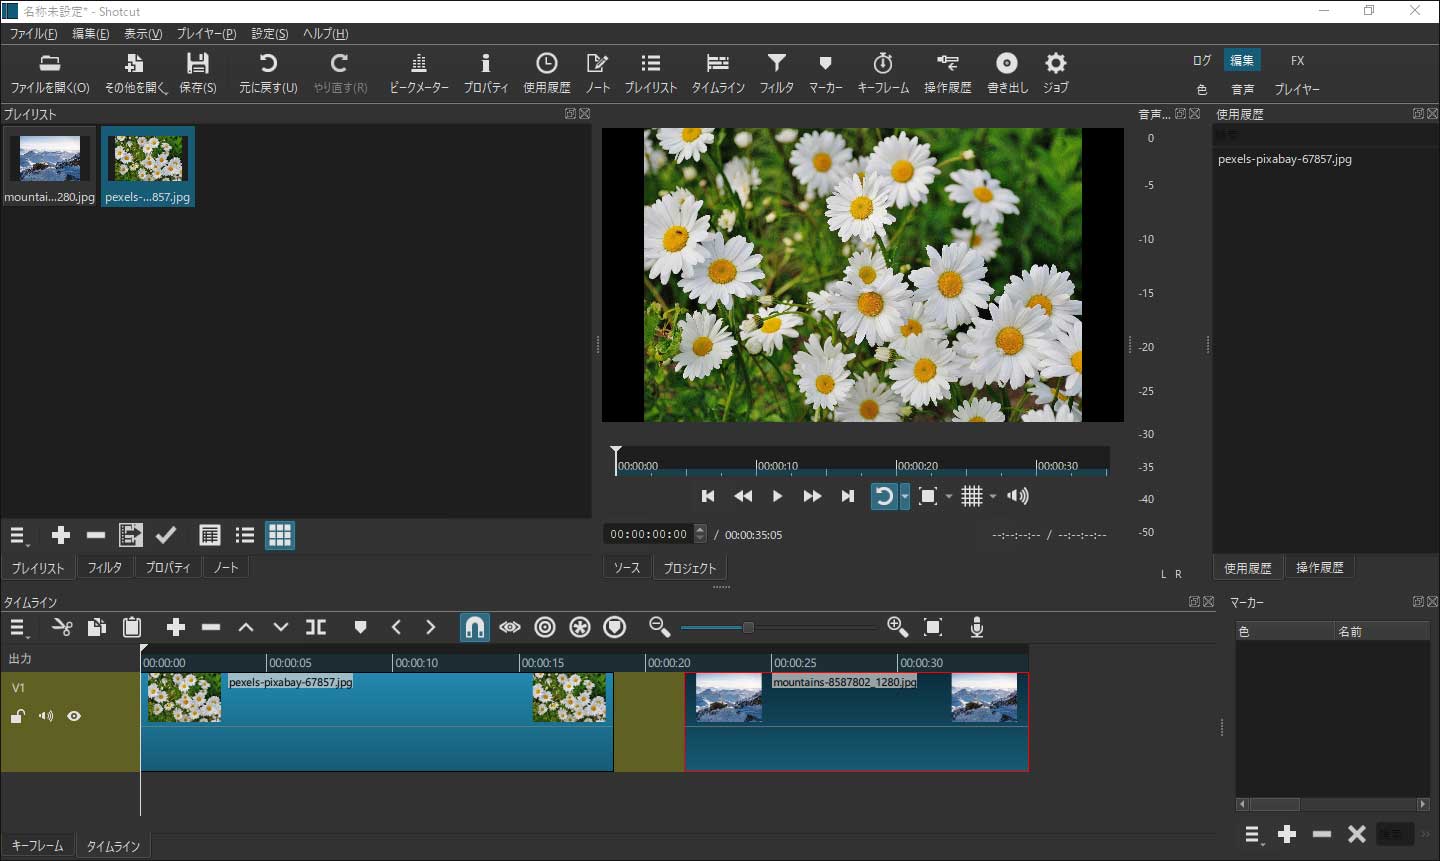Toggle timeline snapping magnet

pos(475,627)
